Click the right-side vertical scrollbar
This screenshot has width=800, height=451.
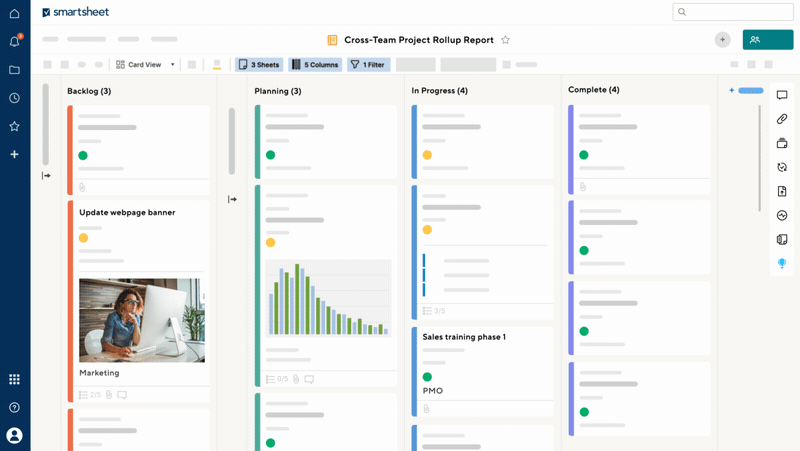(x=759, y=158)
